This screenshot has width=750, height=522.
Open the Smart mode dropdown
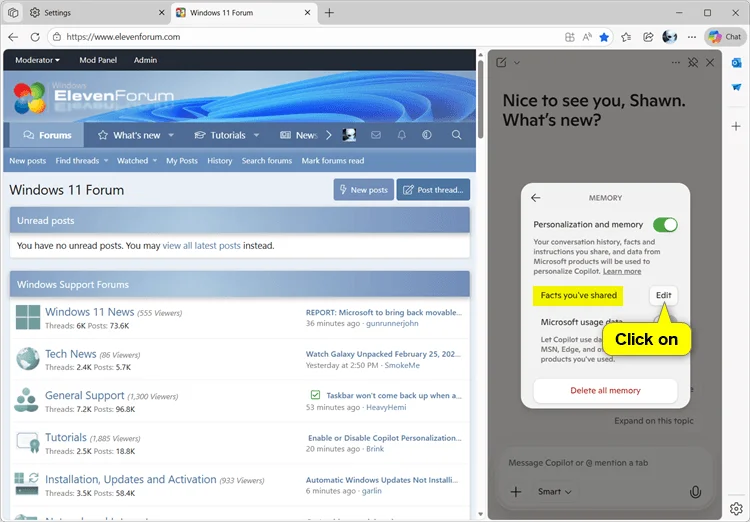click(554, 491)
